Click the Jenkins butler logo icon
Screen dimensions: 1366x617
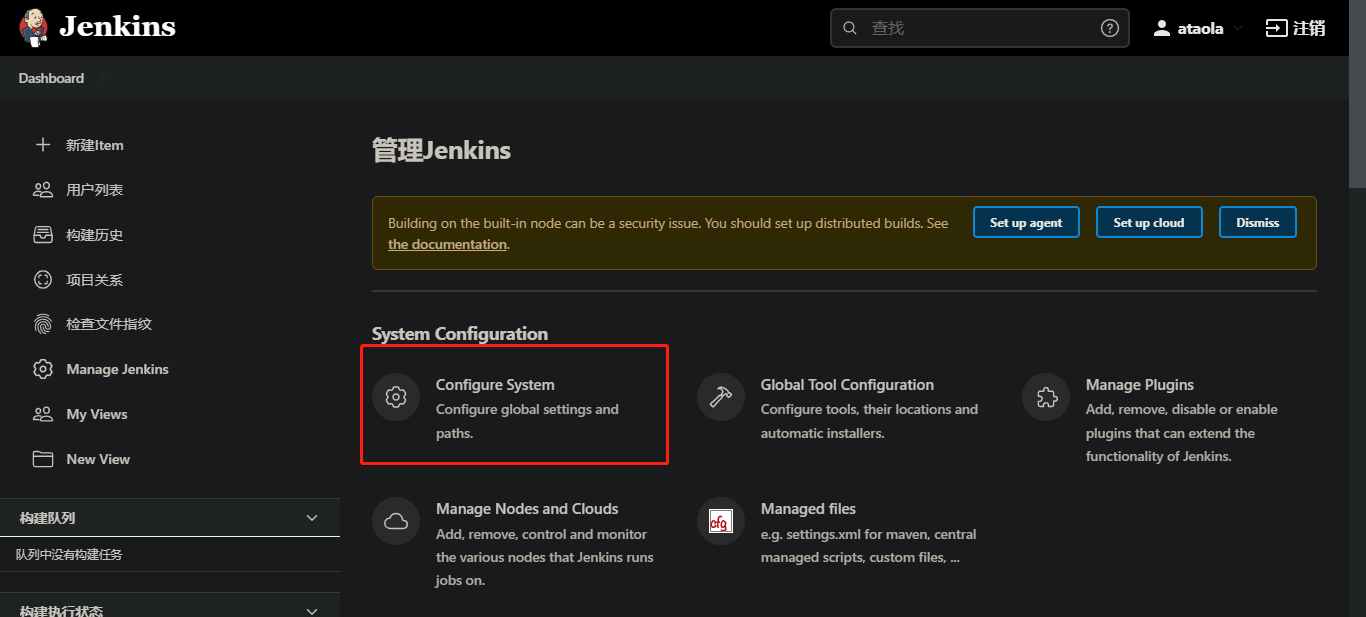[33, 28]
